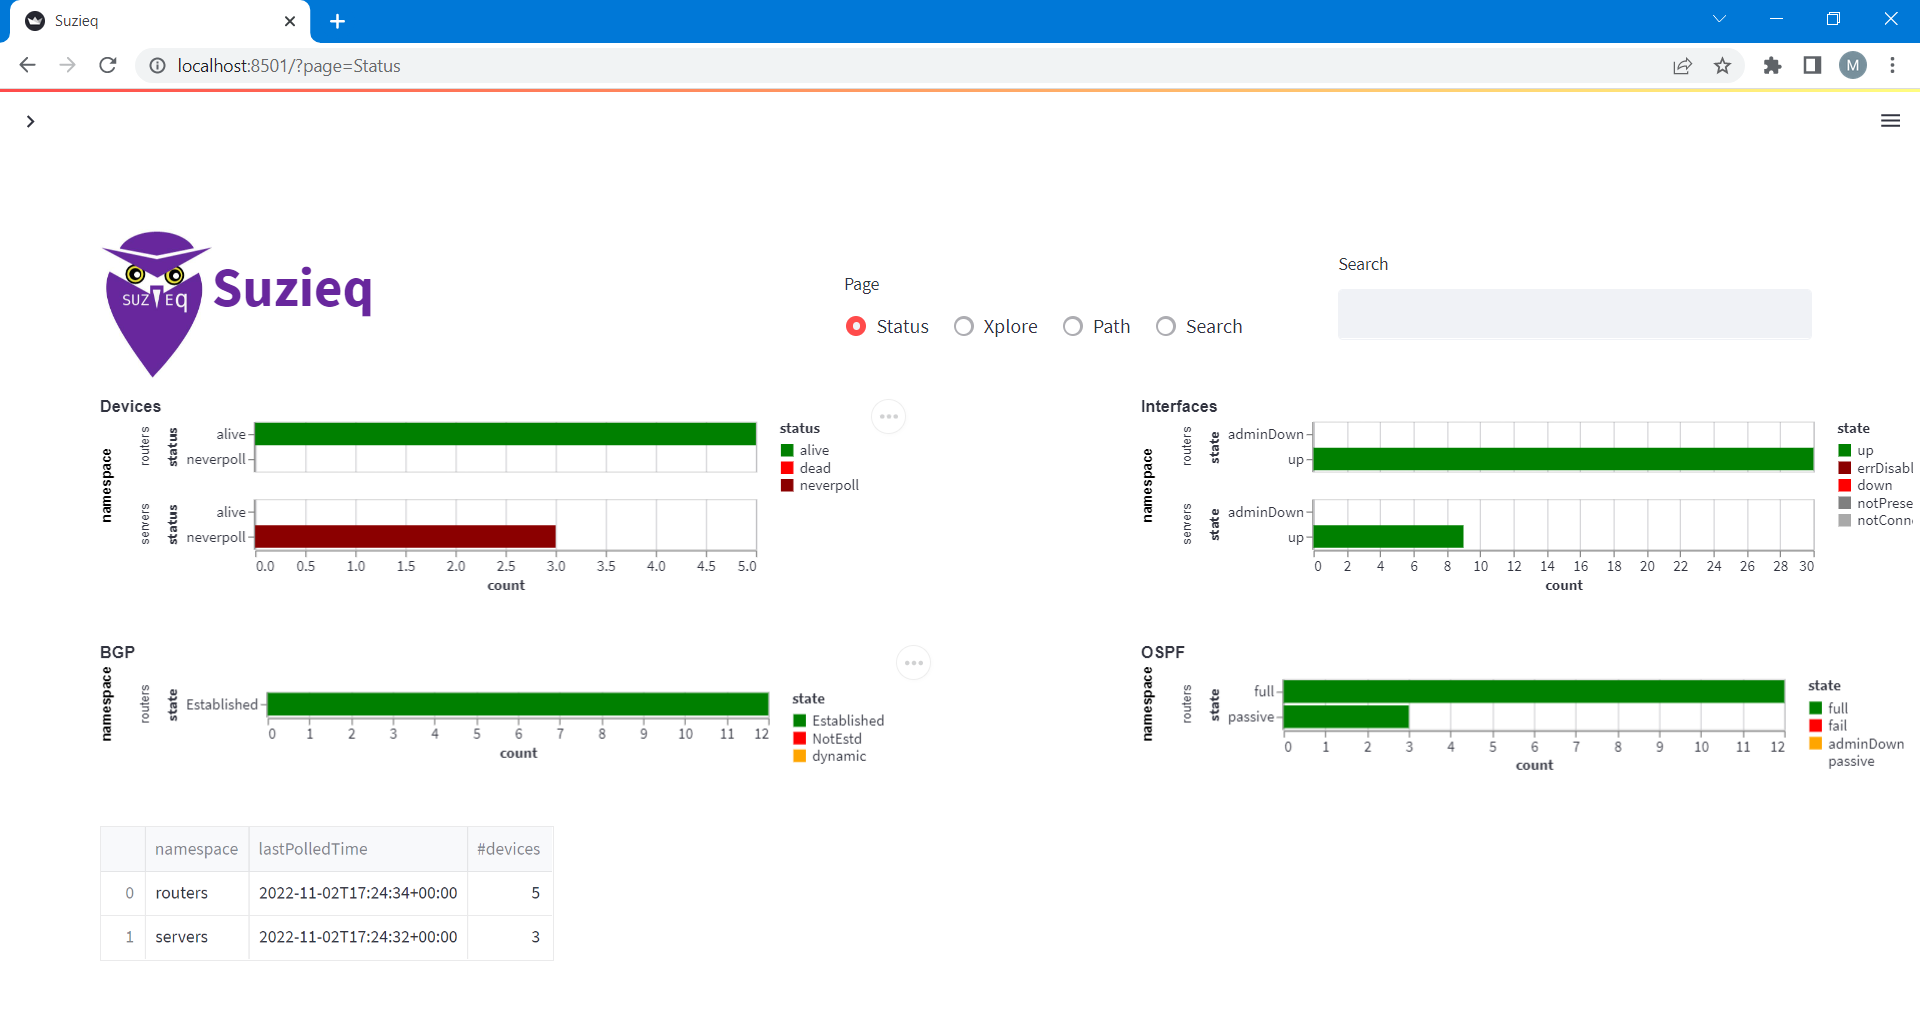The width and height of the screenshot is (1920, 1030).
Task: Click into the Search input field
Action: pos(1574,314)
